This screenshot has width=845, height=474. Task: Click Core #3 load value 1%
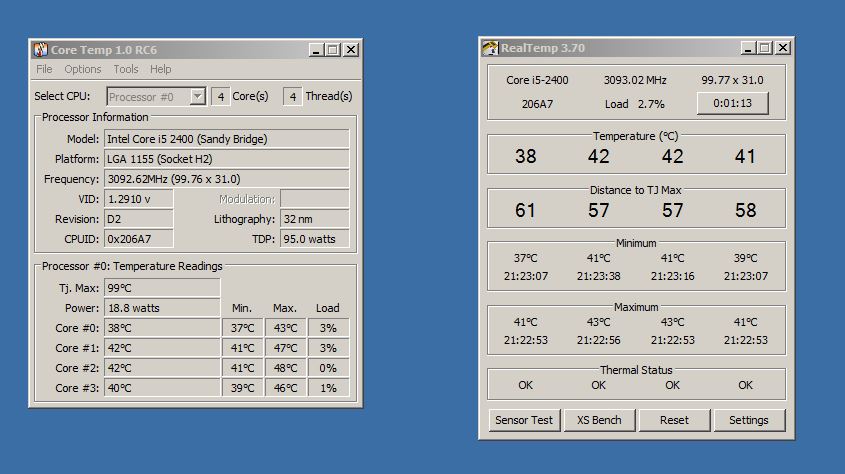coord(328,388)
